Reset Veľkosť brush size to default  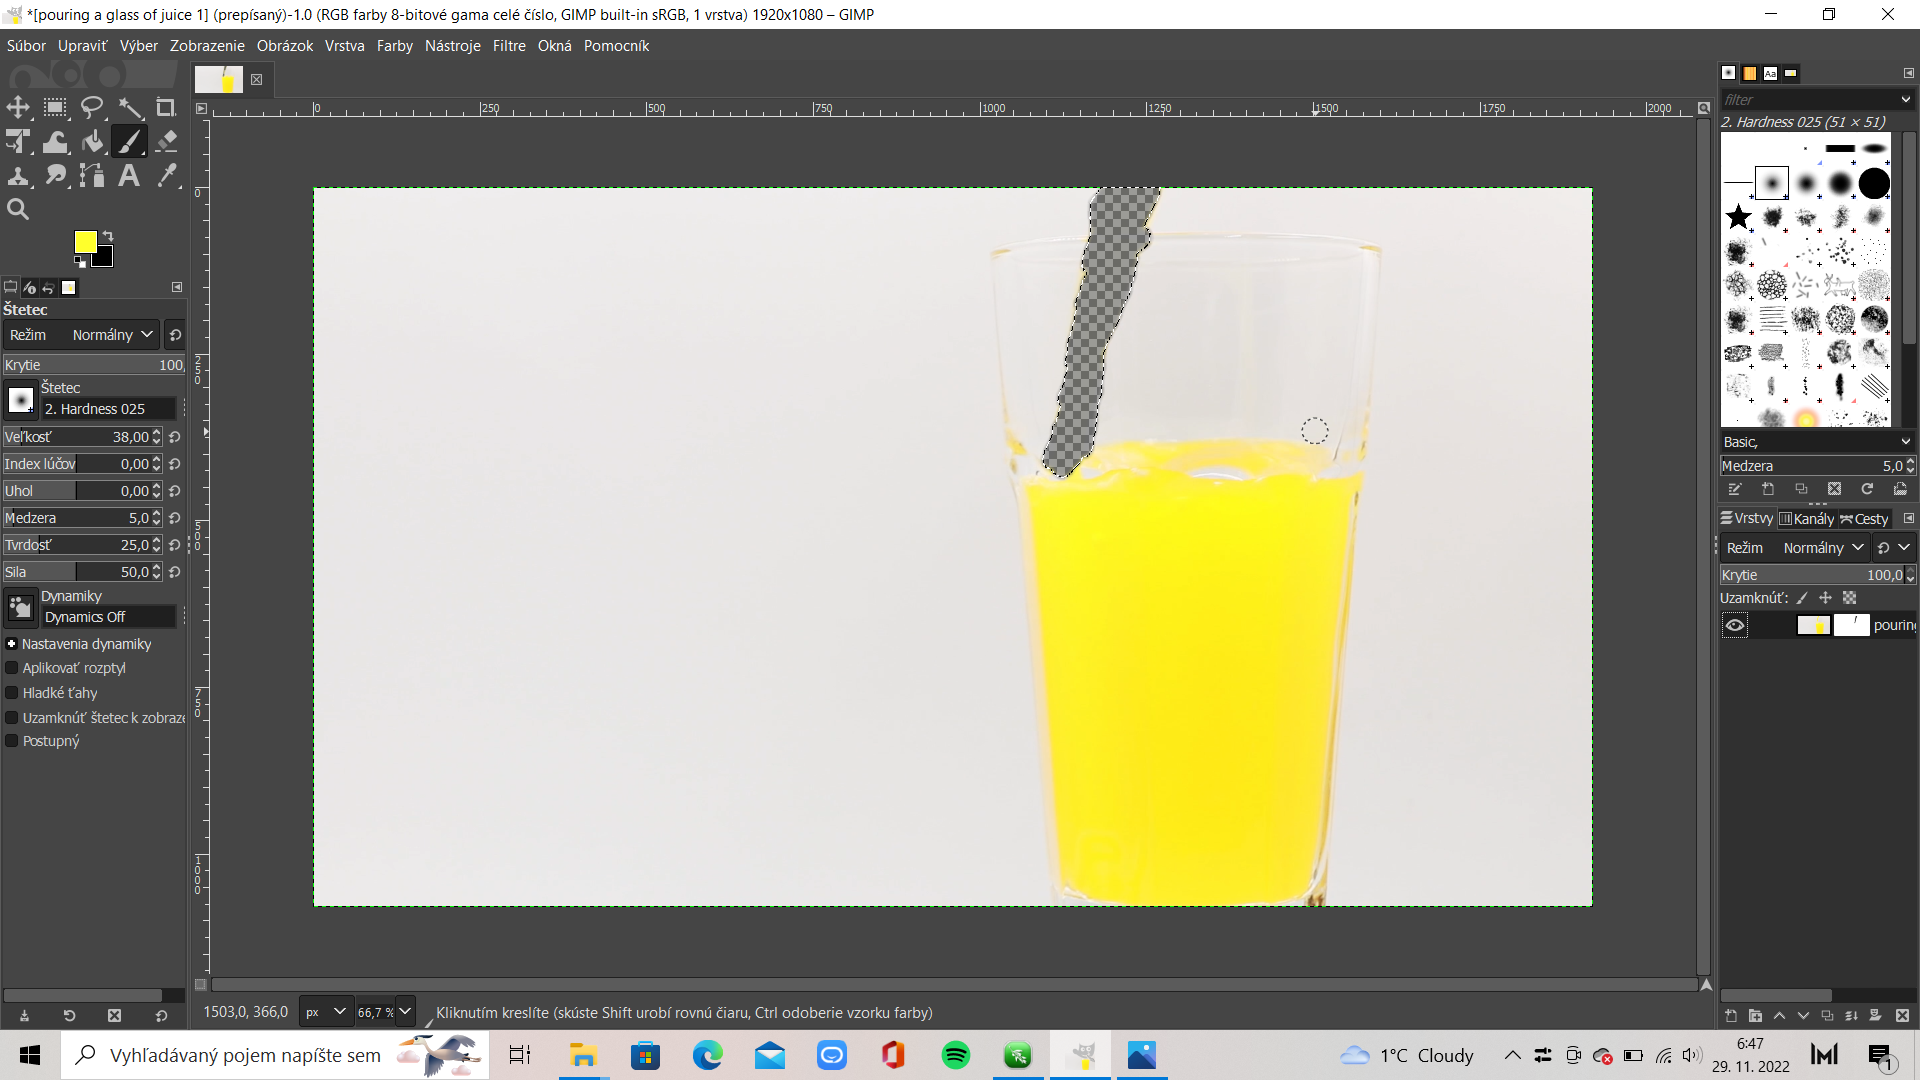click(175, 437)
